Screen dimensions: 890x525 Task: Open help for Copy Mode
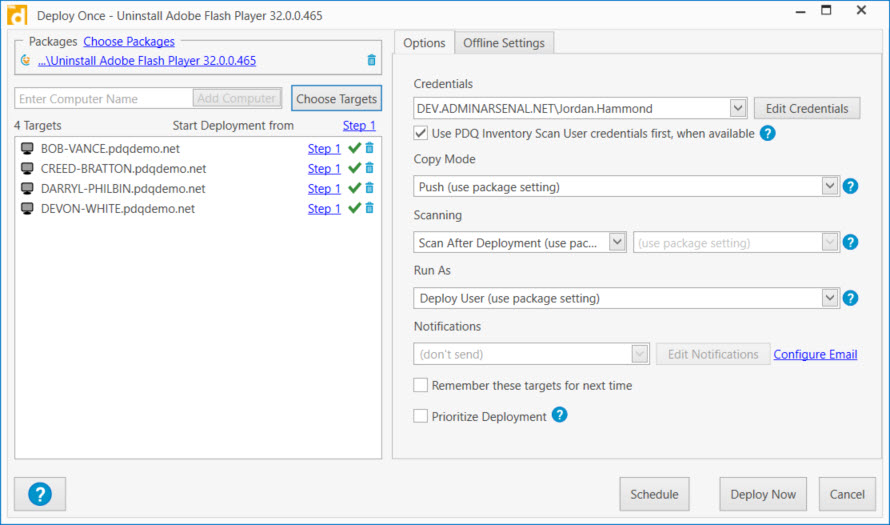click(x=850, y=186)
